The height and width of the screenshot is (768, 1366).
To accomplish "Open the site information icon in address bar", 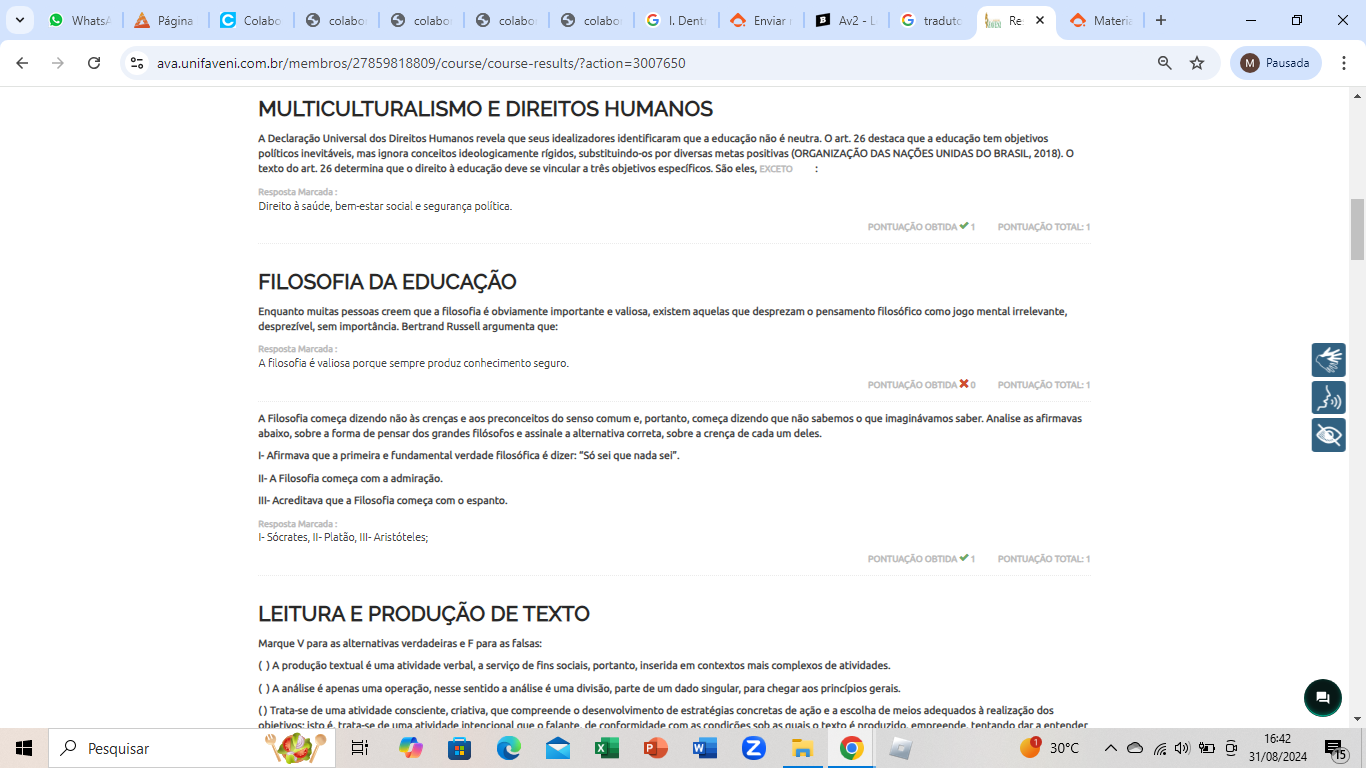I will [137, 63].
